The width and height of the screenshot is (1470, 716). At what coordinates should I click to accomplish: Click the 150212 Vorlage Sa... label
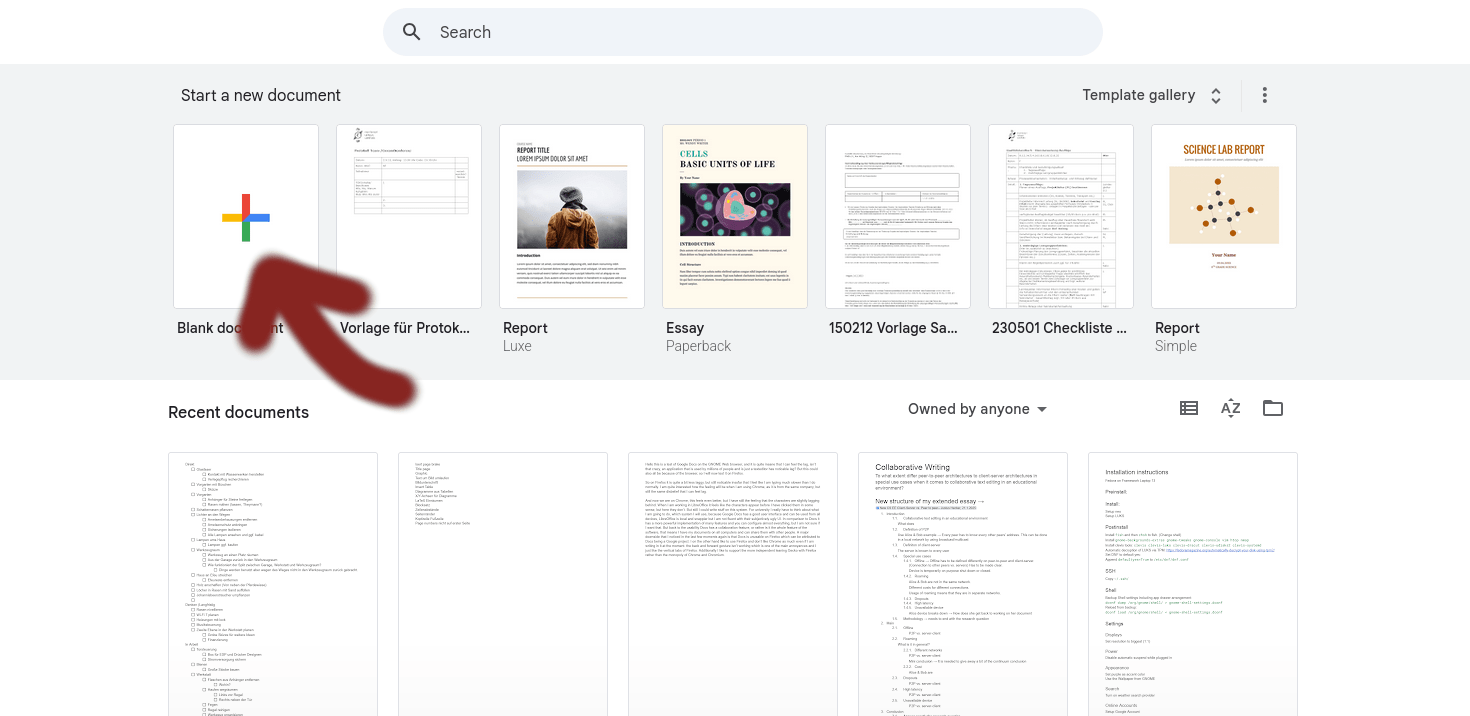coord(893,328)
